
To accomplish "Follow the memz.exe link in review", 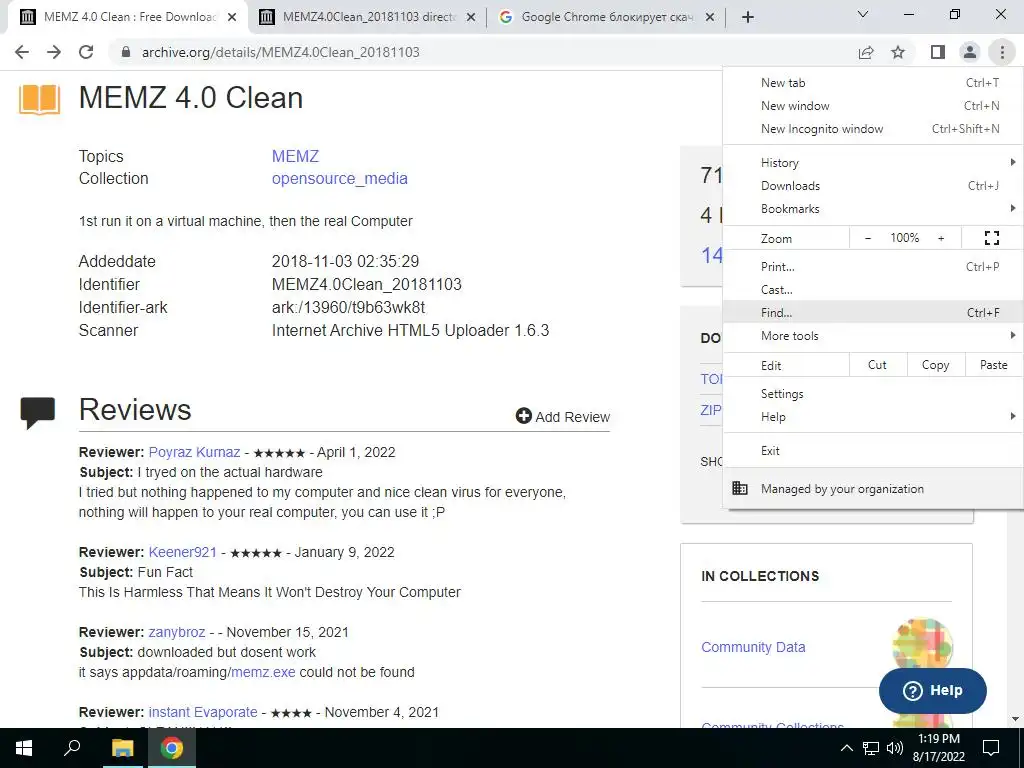I will [263, 672].
